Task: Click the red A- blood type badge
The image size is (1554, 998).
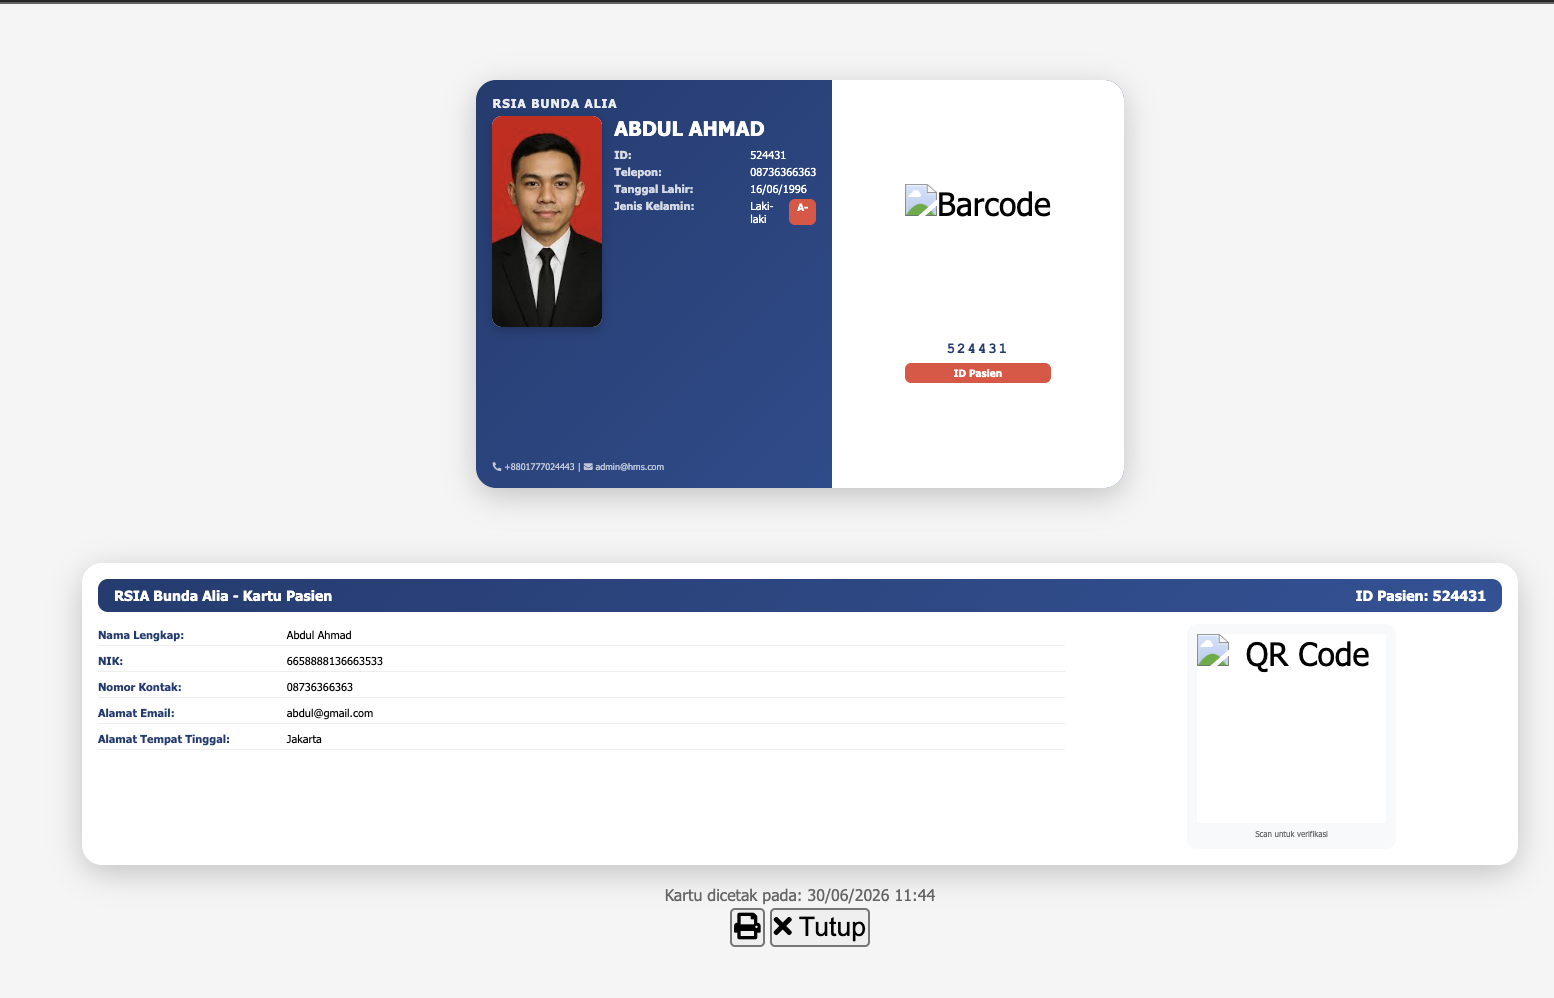Action: (x=802, y=212)
